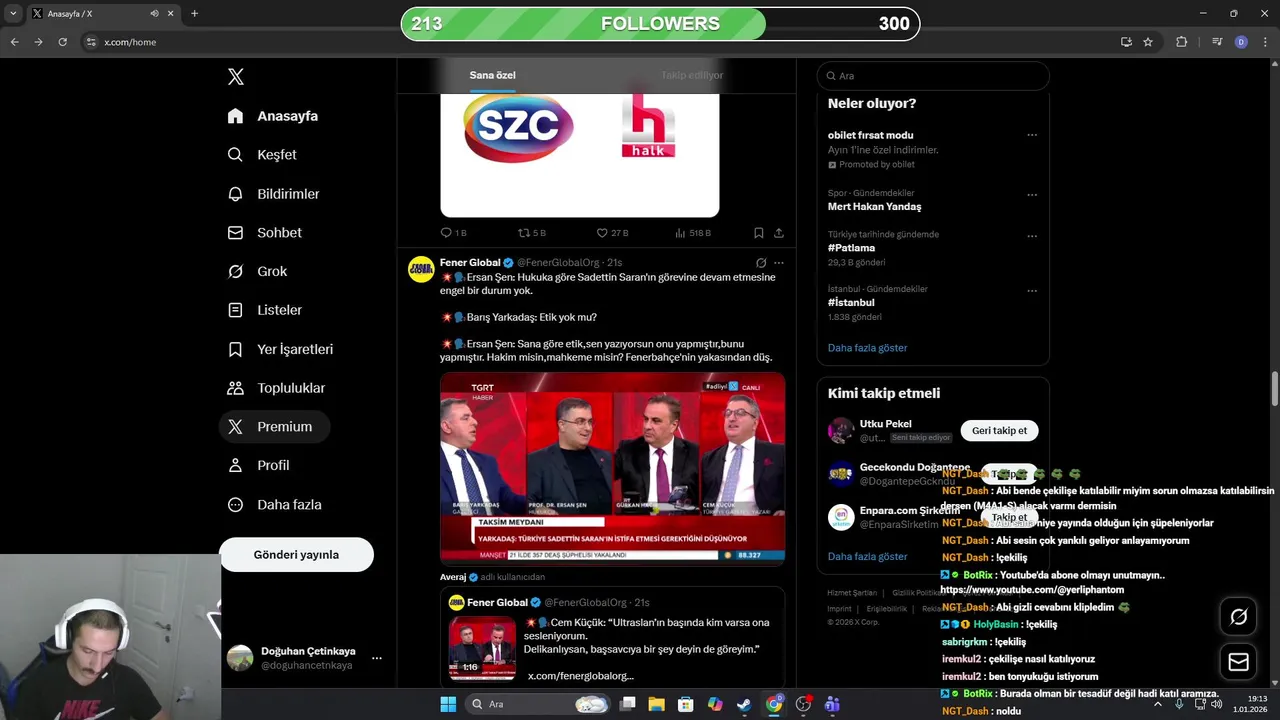The width and height of the screenshot is (1280, 720).
Task: Click Daha fazla göster under trends
Action: tap(867, 348)
